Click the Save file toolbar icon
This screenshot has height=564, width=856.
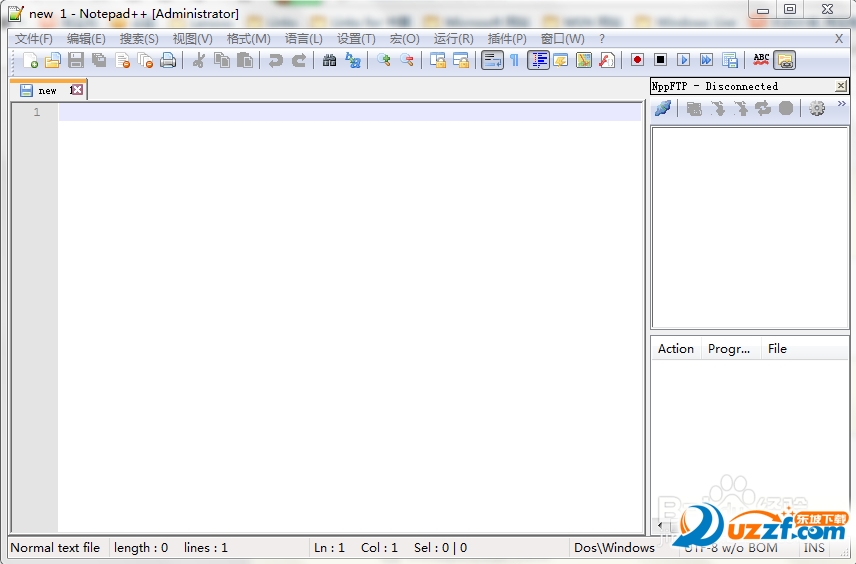point(76,60)
